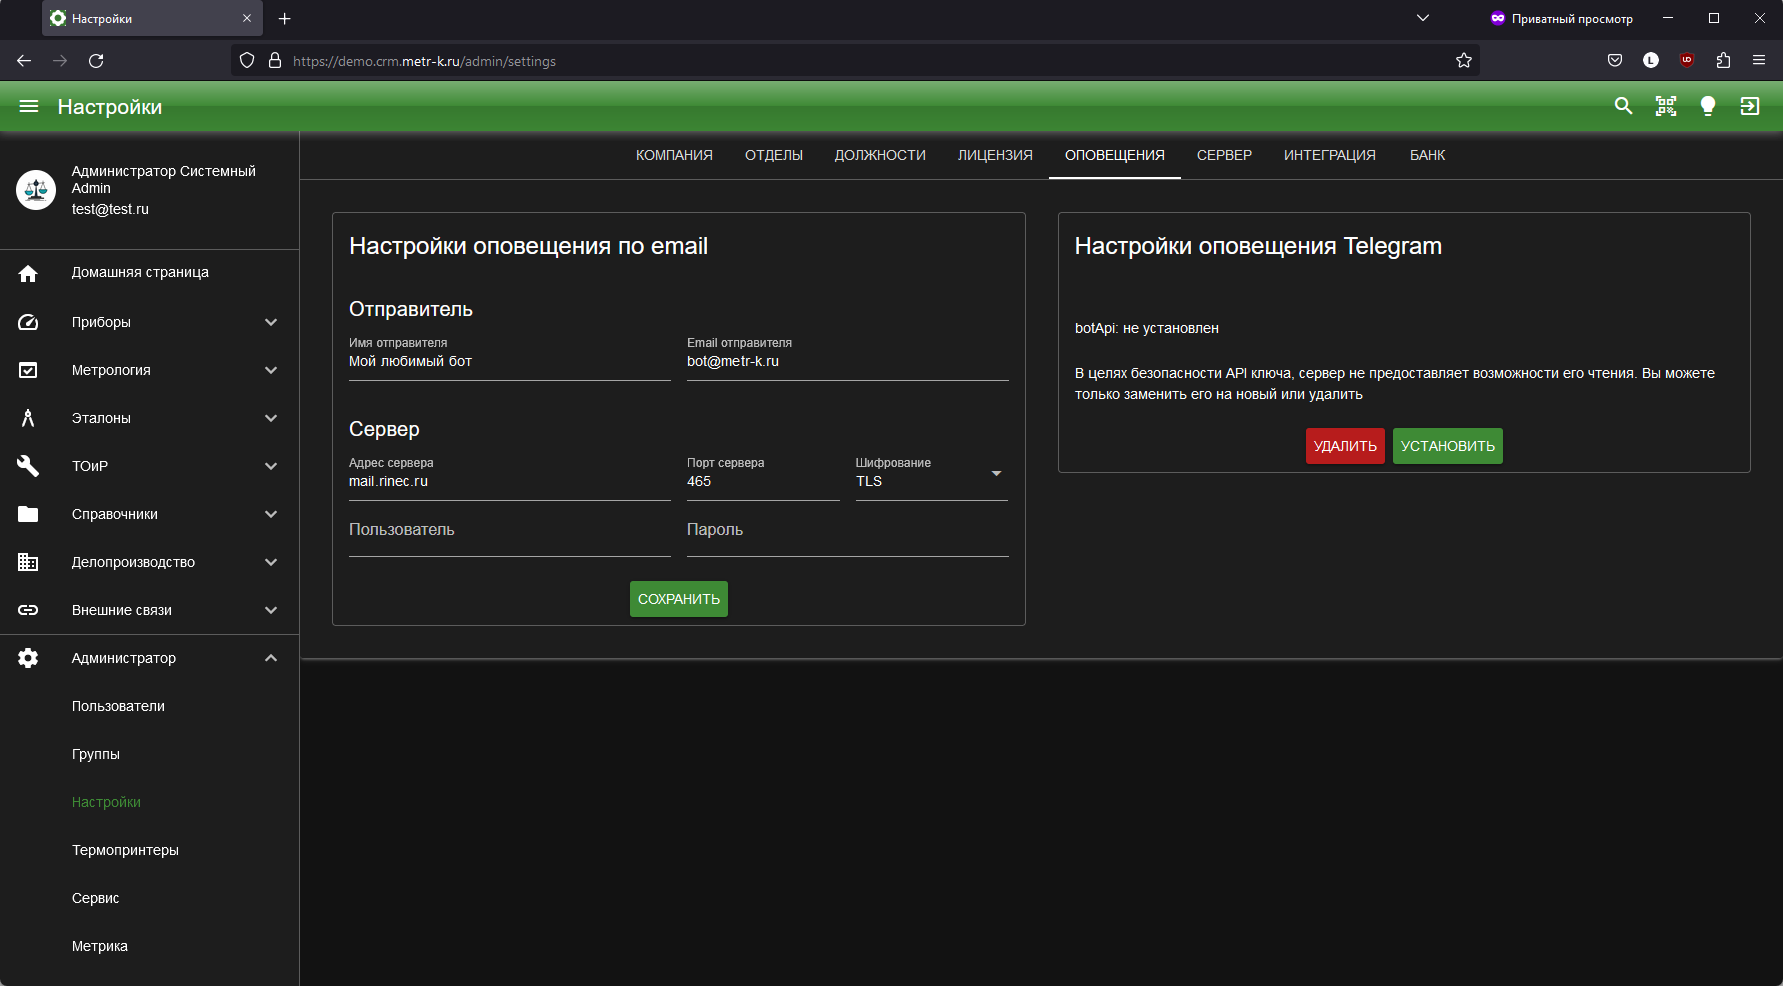Viewport: 1783px width, 986px height.
Task: Expand the Приборы submenu chevron
Action: pyautogui.click(x=271, y=322)
